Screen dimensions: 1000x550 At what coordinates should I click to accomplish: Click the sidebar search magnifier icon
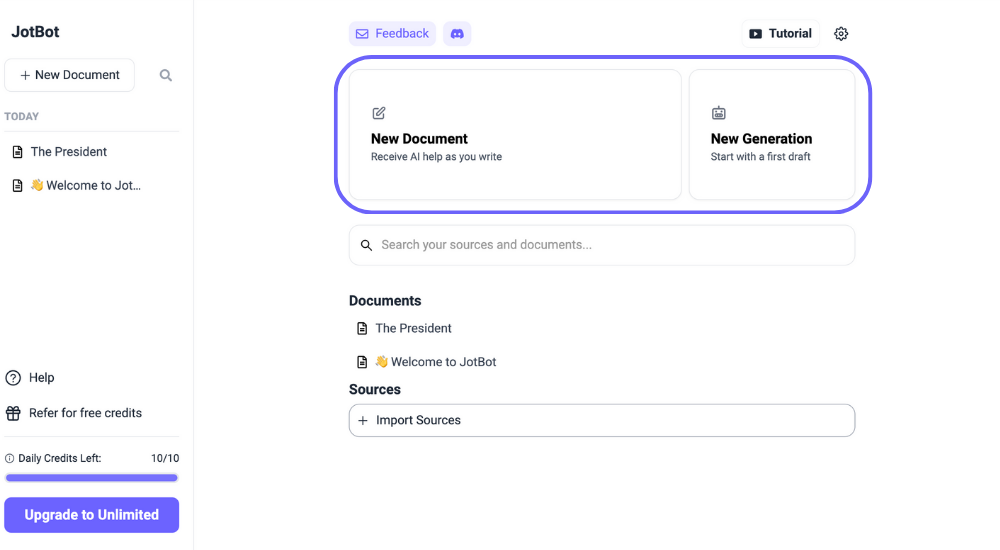pos(166,75)
